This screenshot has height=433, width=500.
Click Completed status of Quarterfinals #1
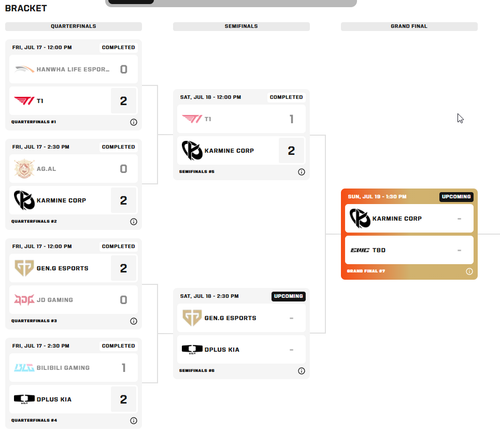118,47
